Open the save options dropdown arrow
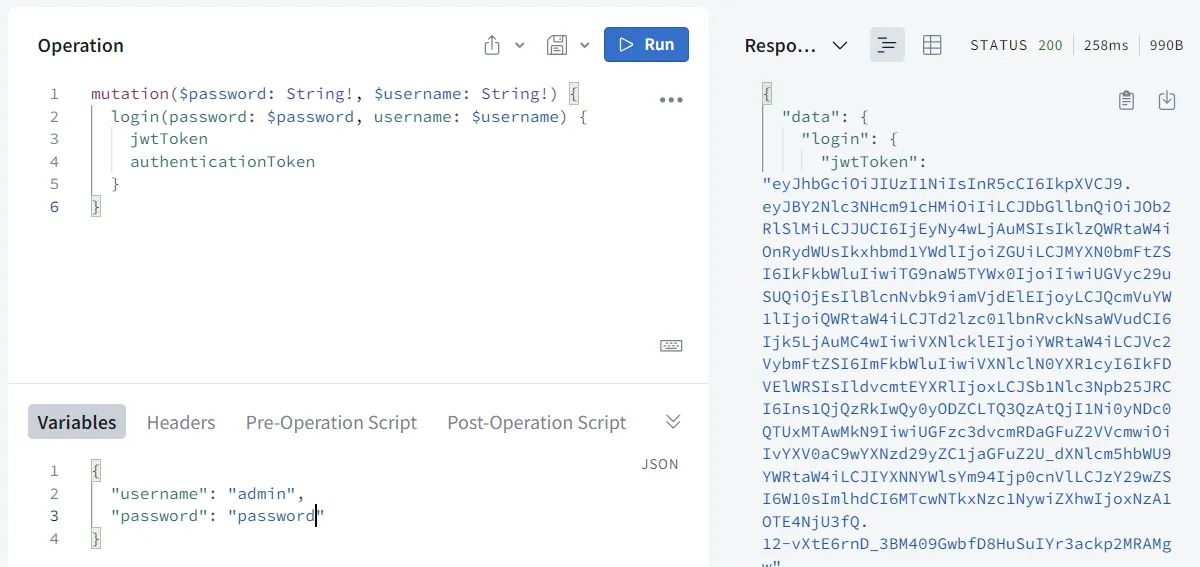Screen dimensions: 1200x567 [585, 45]
